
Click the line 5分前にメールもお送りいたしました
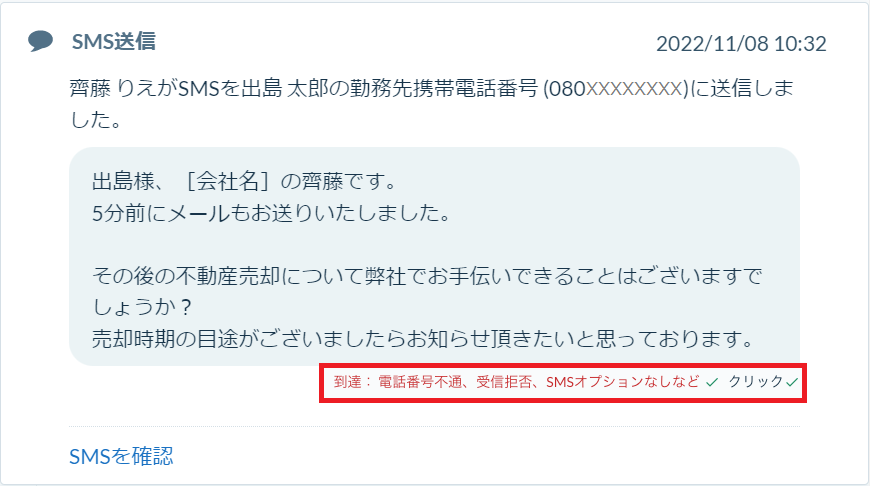click(x=272, y=213)
